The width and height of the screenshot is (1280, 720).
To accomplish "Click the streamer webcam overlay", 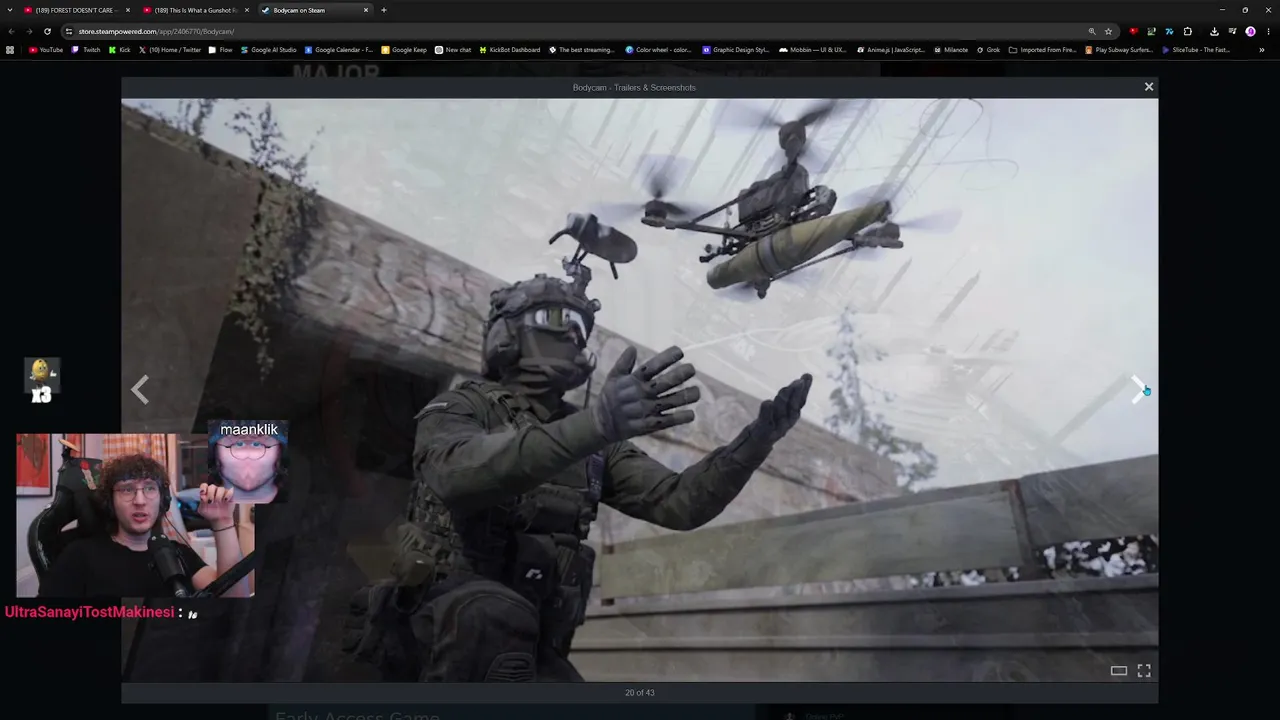I will pyautogui.click(x=135, y=515).
